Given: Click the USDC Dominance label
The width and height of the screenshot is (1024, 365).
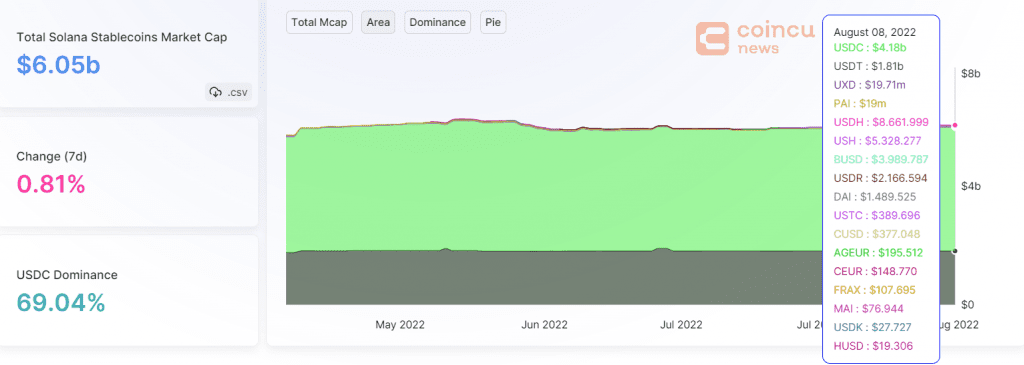Looking at the screenshot, I should point(67,275).
